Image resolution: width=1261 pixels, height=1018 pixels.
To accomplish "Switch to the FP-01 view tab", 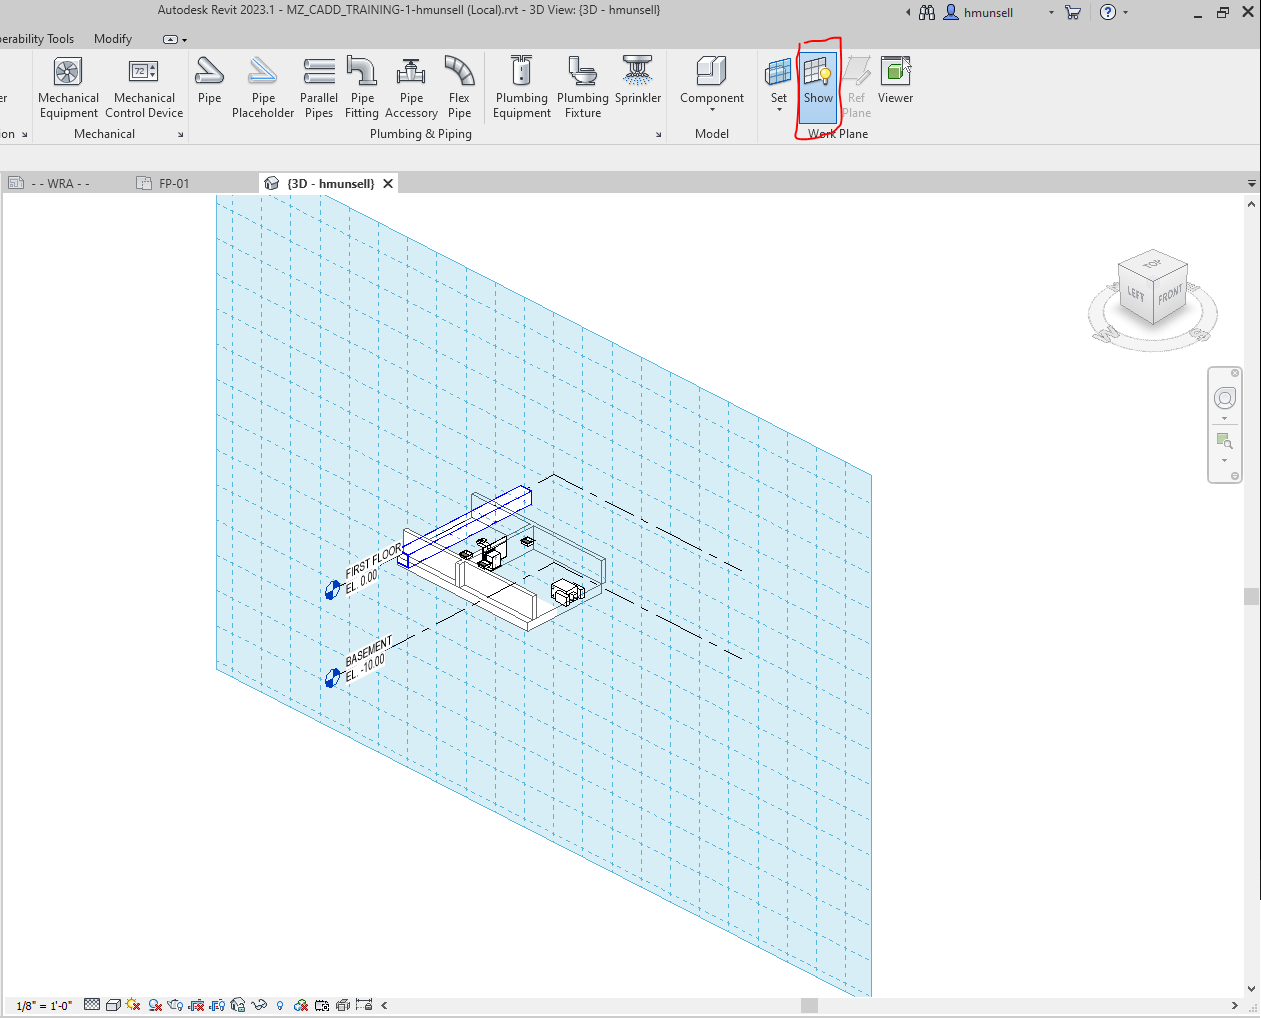I will 174,184.
